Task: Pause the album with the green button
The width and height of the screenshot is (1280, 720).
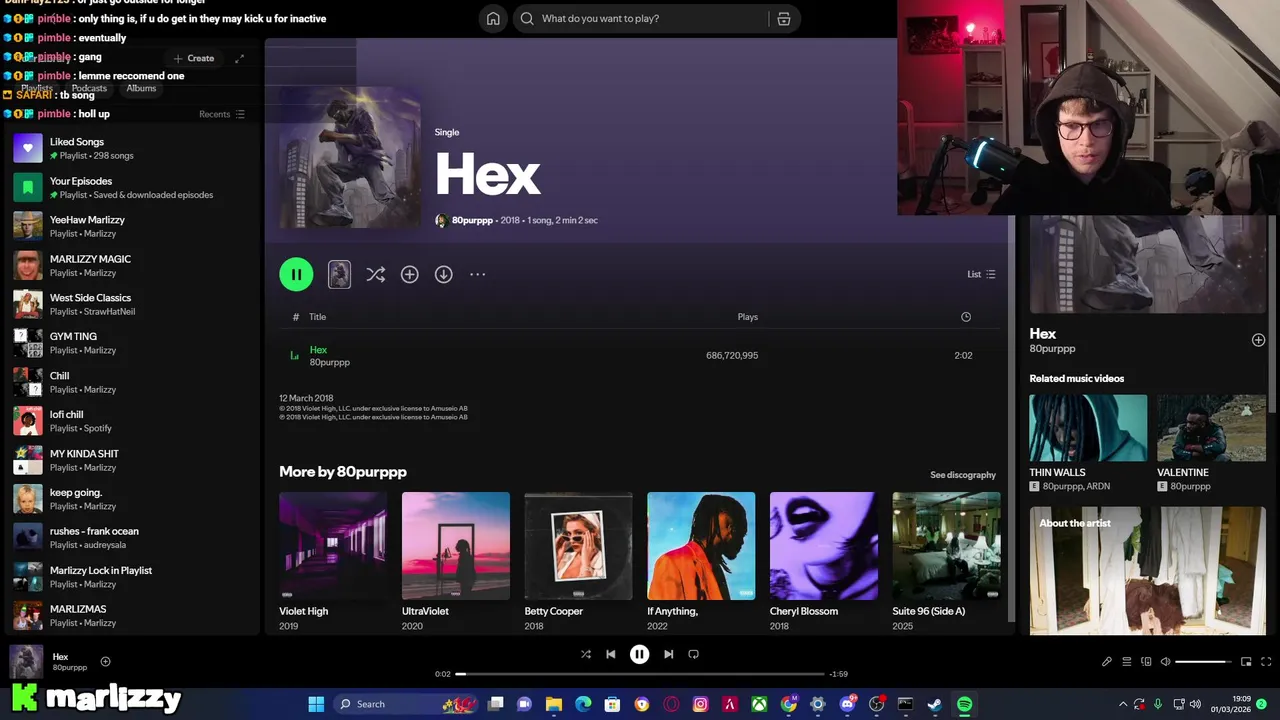Action: 296,274
